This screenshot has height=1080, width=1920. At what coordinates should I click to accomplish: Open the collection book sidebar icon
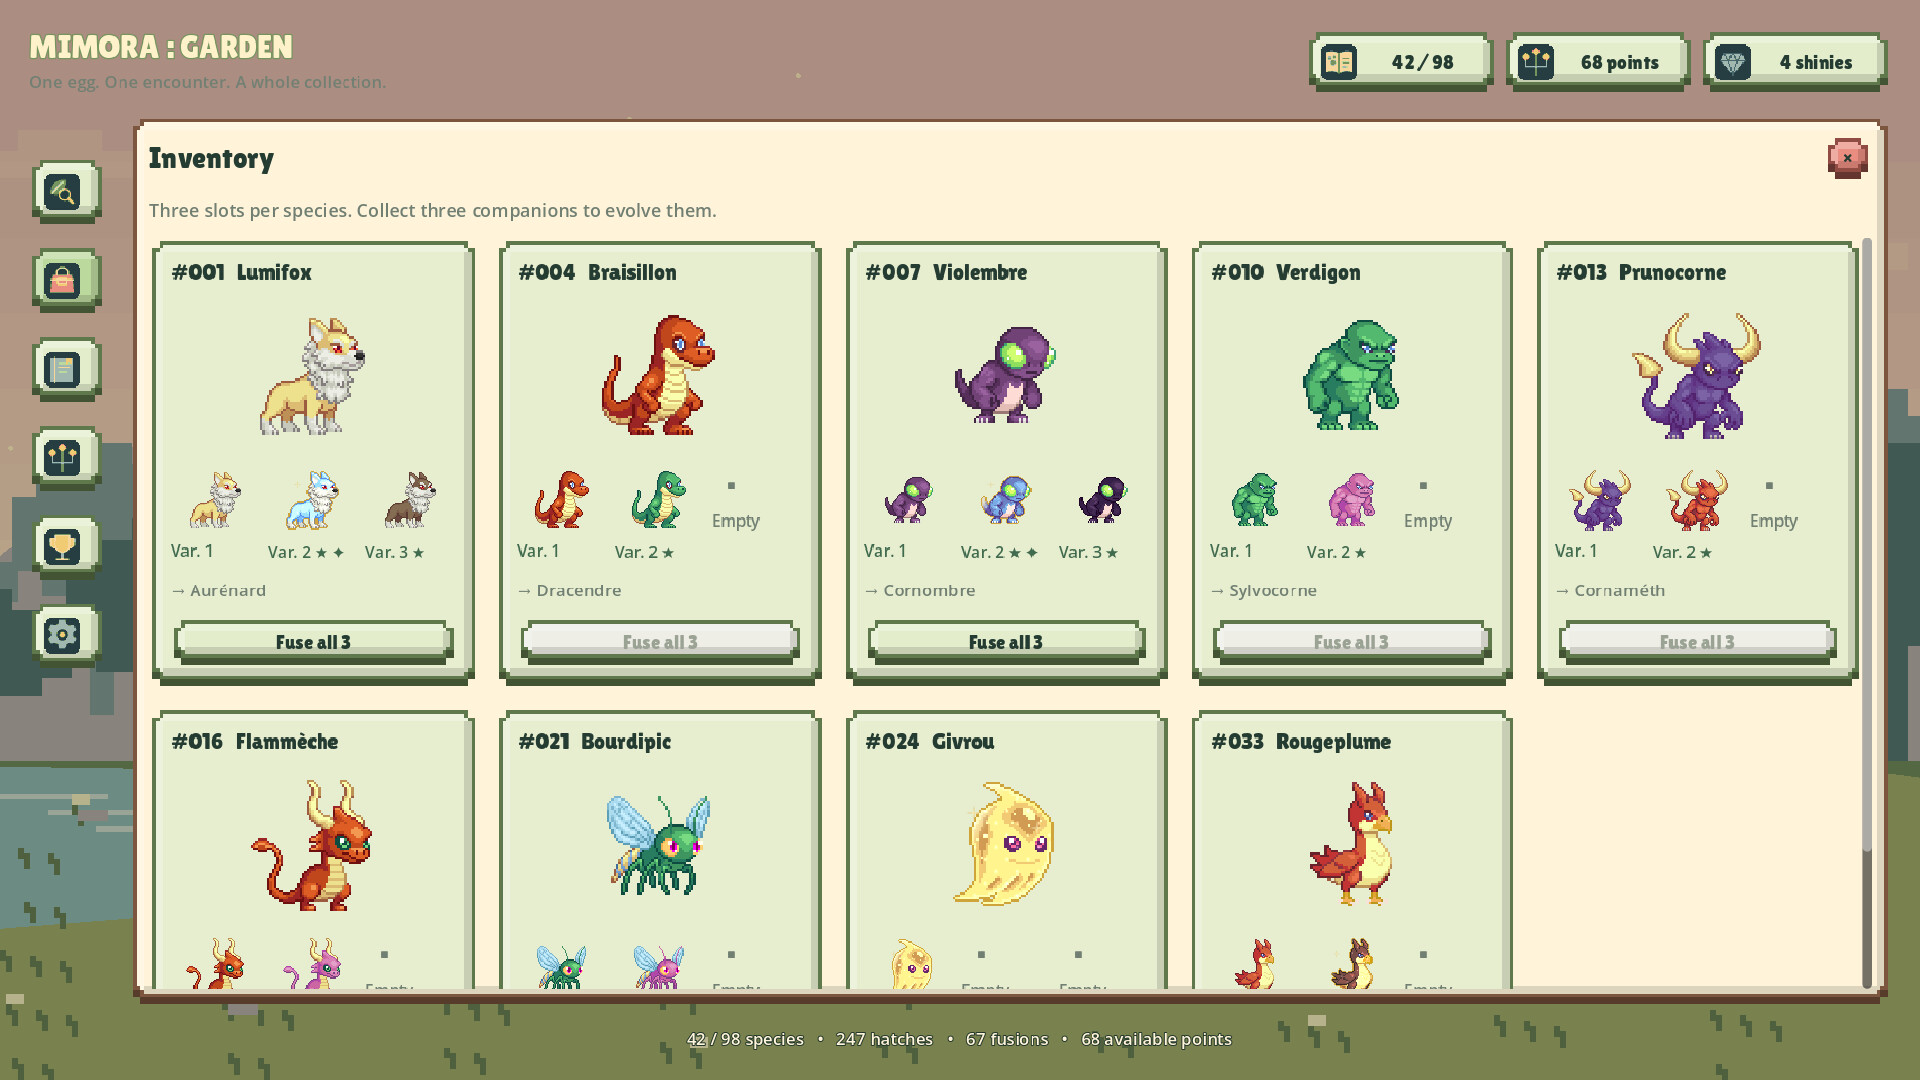[x=66, y=369]
